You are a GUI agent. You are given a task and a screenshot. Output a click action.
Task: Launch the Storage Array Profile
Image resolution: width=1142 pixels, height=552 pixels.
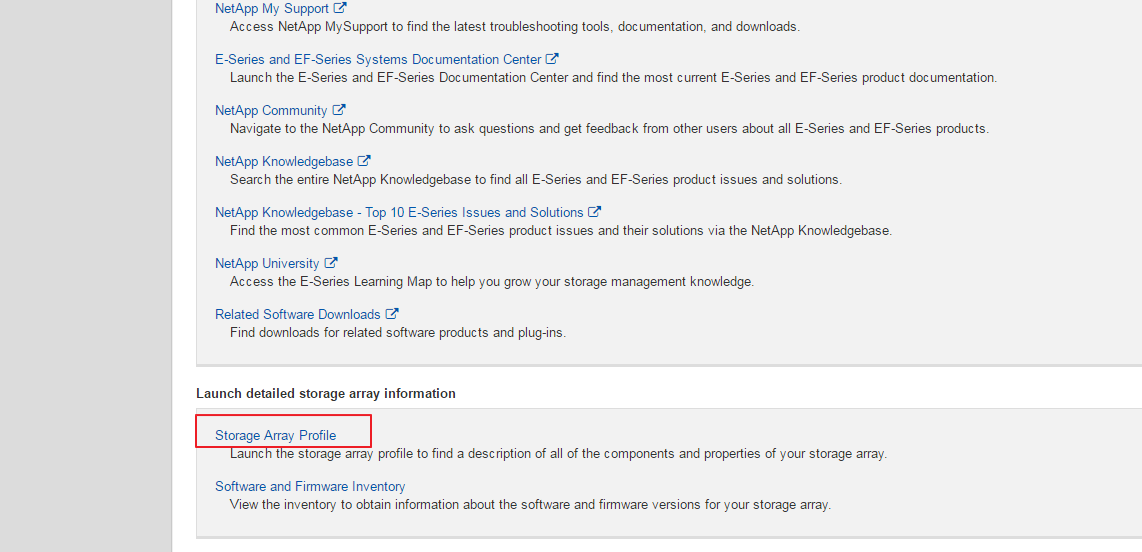pos(275,435)
